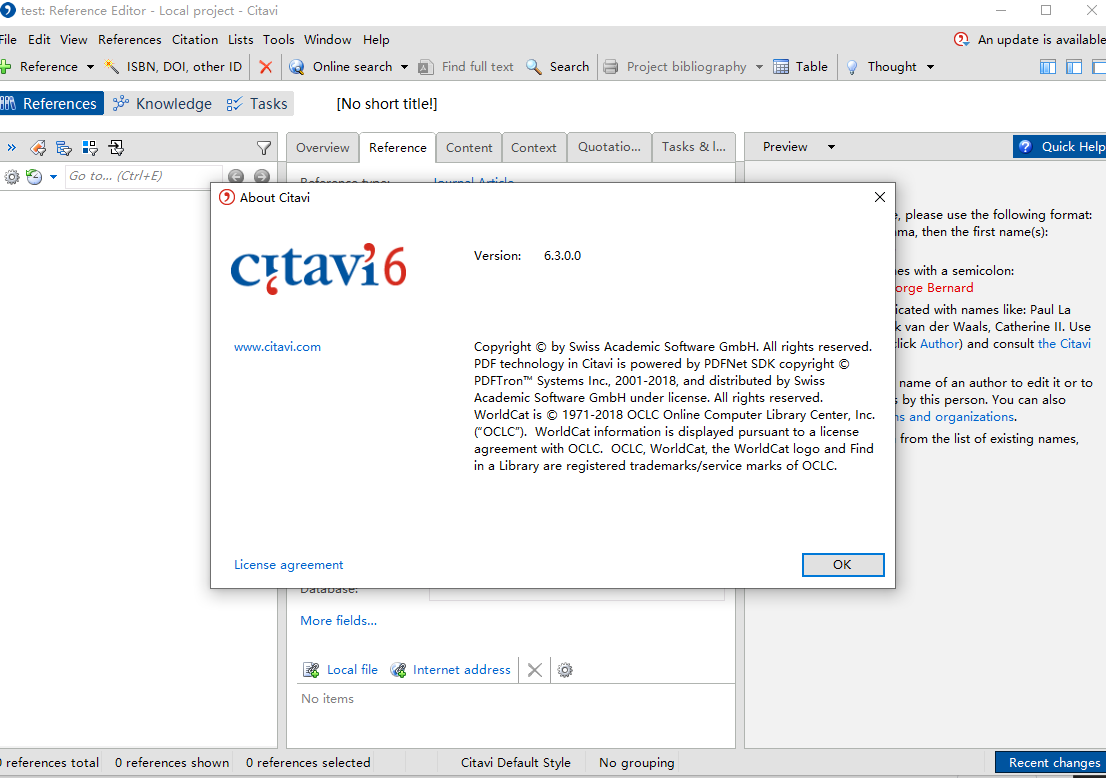1106x778 pixels.
Task: Expand the left panel double chevron
Action: [11, 147]
